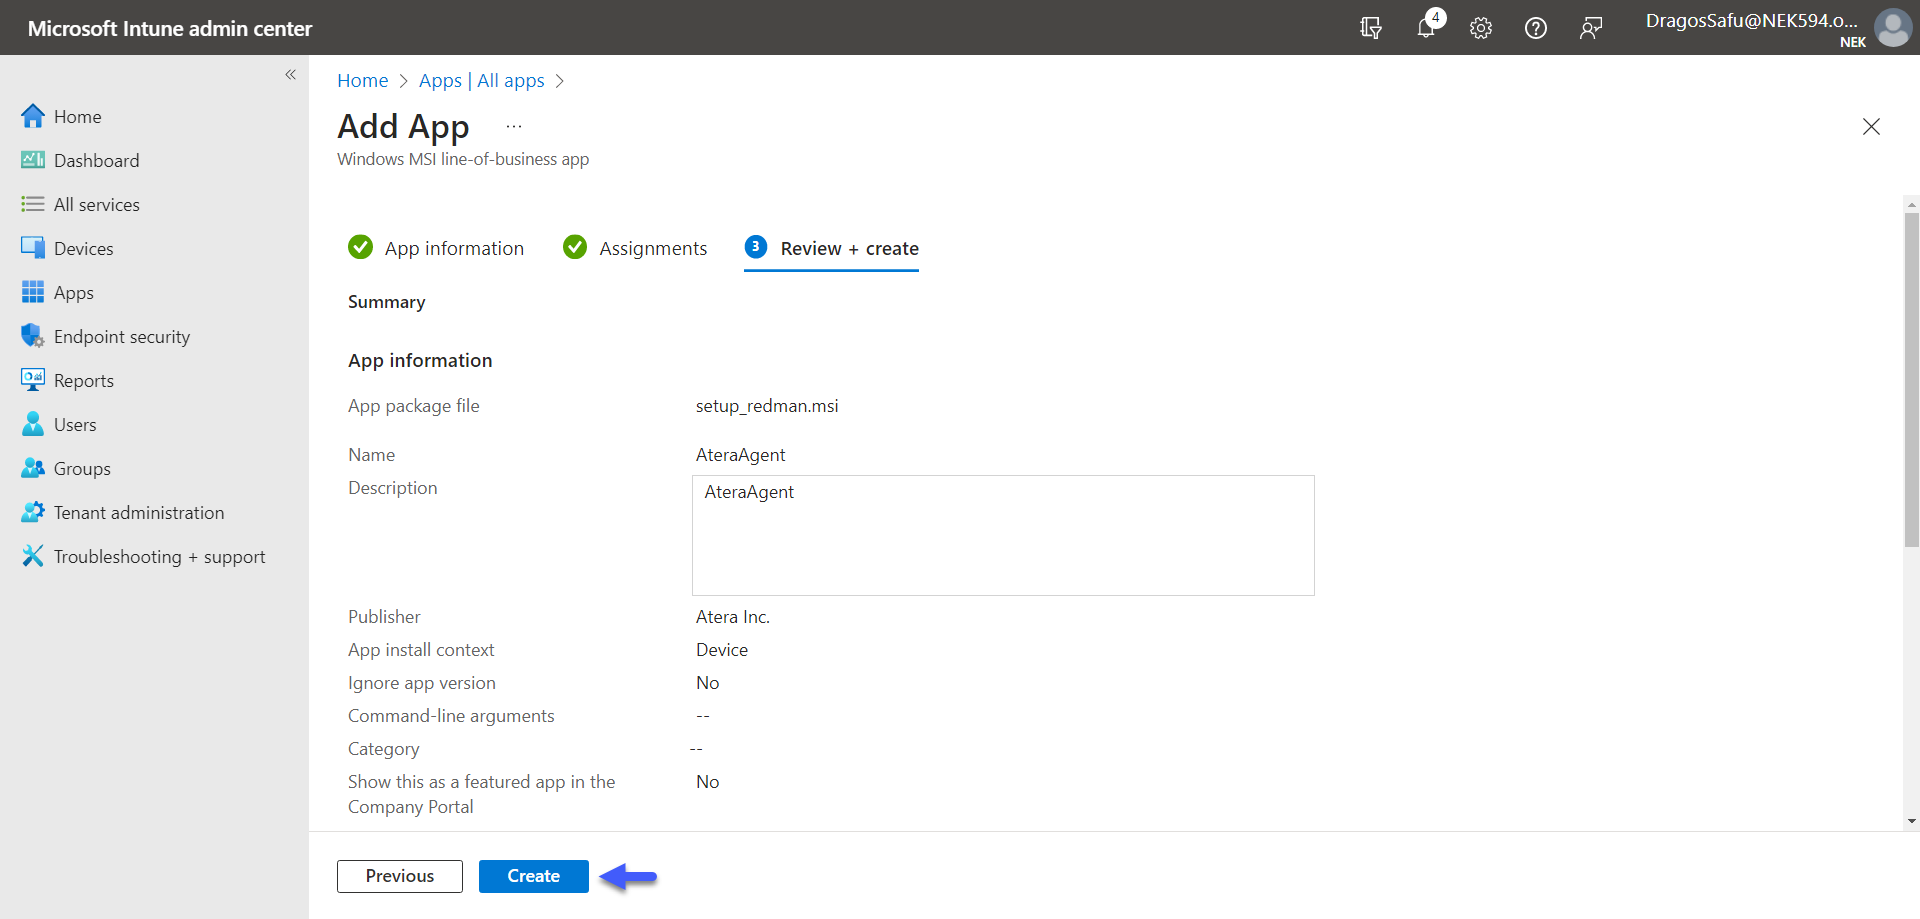Click the Microsoft Intune admin center title

coord(170,28)
